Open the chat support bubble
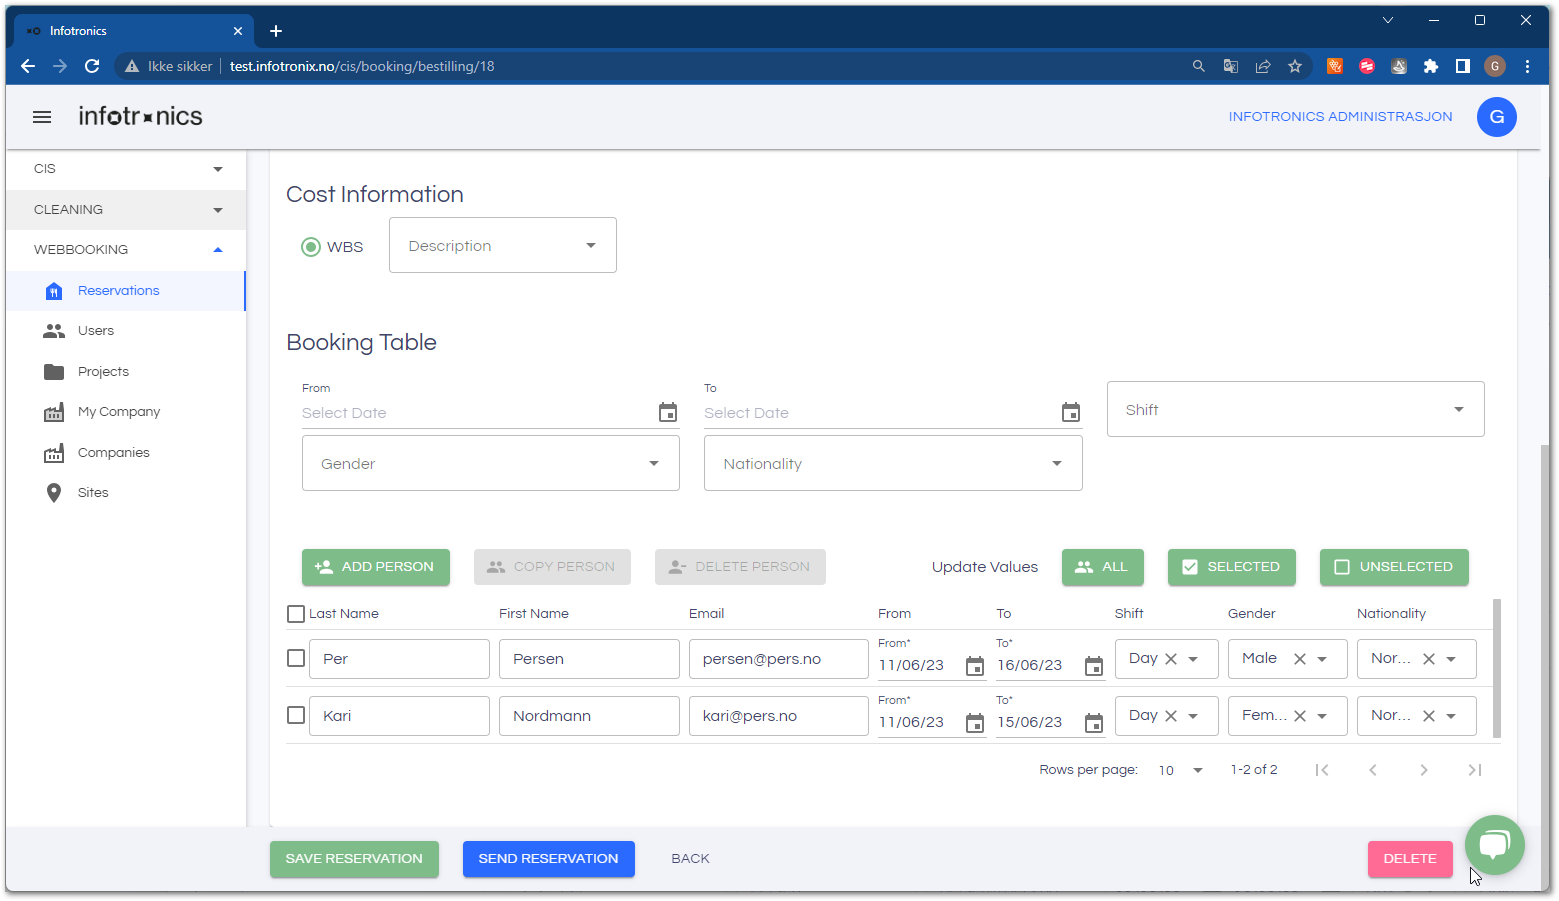The height and width of the screenshot is (901, 1559). tap(1494, 845)
